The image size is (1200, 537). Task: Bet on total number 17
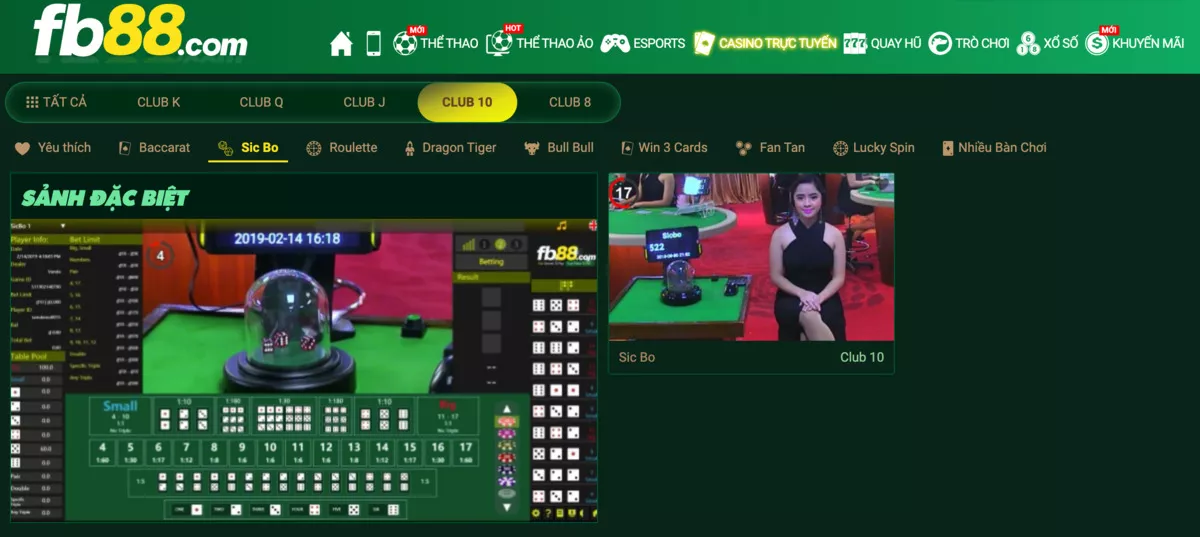tap(465, 453)
